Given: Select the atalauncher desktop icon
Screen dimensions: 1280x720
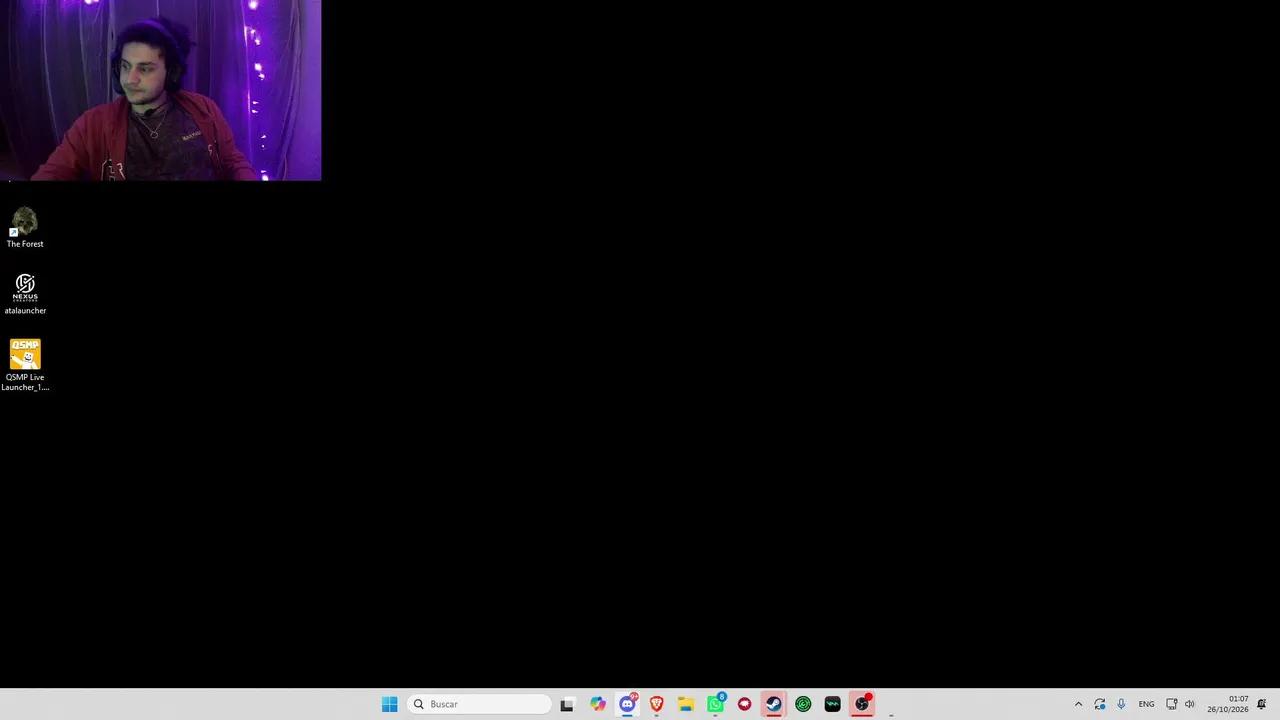Looking at the screenshot, I should [x=25, y=294].
